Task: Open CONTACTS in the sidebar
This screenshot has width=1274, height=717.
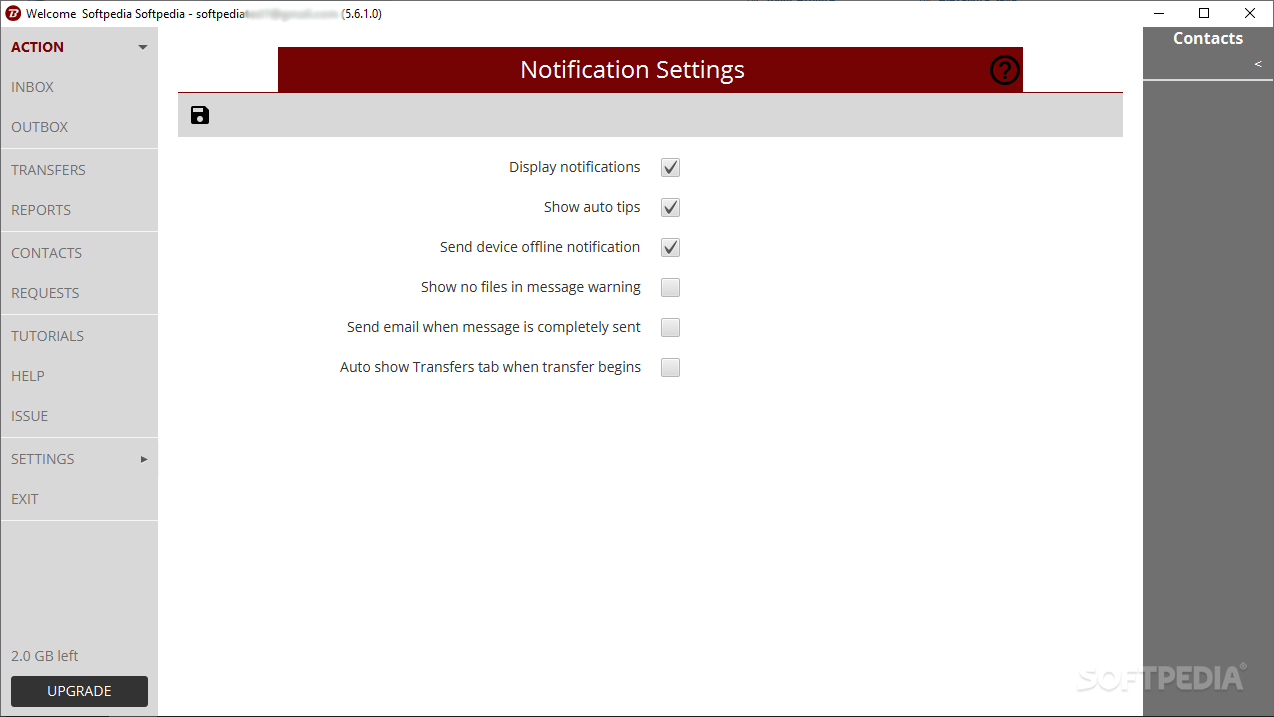Action: click(46, 253)
